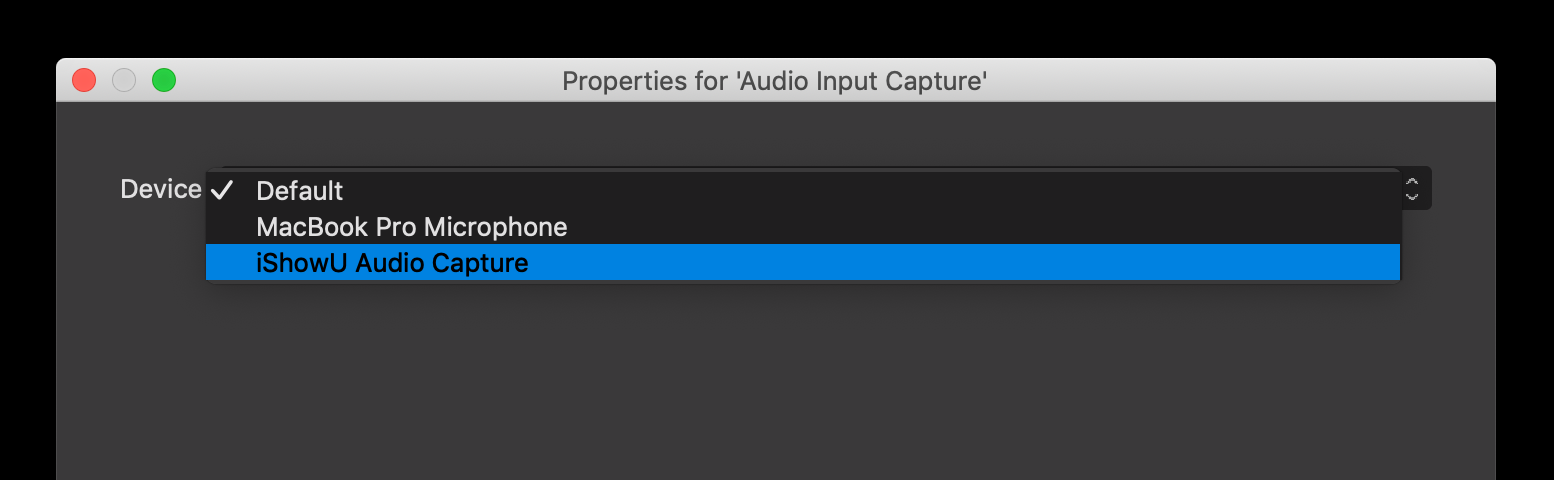Click the checkmark beside Default
Viewport: 1554px width, 480px height.
(x=224, y=190)
